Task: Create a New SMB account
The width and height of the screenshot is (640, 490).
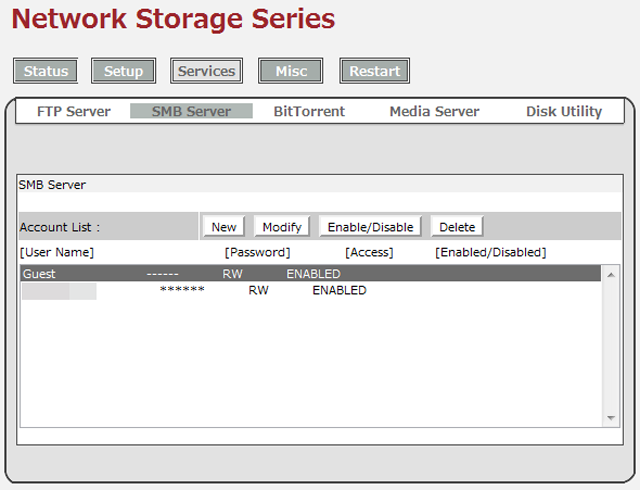Action: 224,227
